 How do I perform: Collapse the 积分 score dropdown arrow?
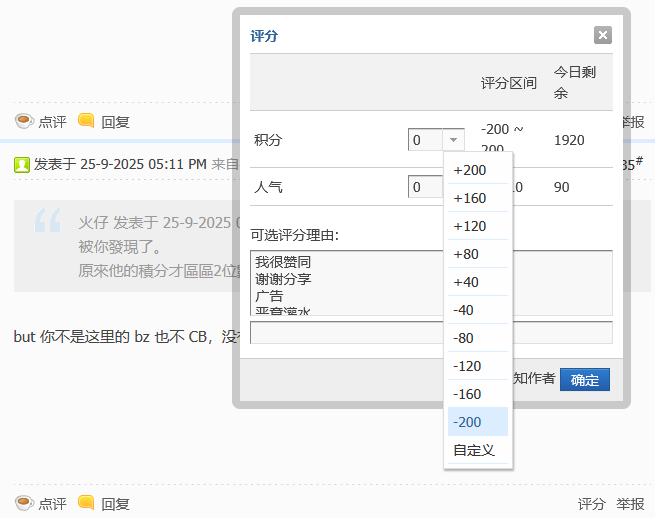[454, 140]
